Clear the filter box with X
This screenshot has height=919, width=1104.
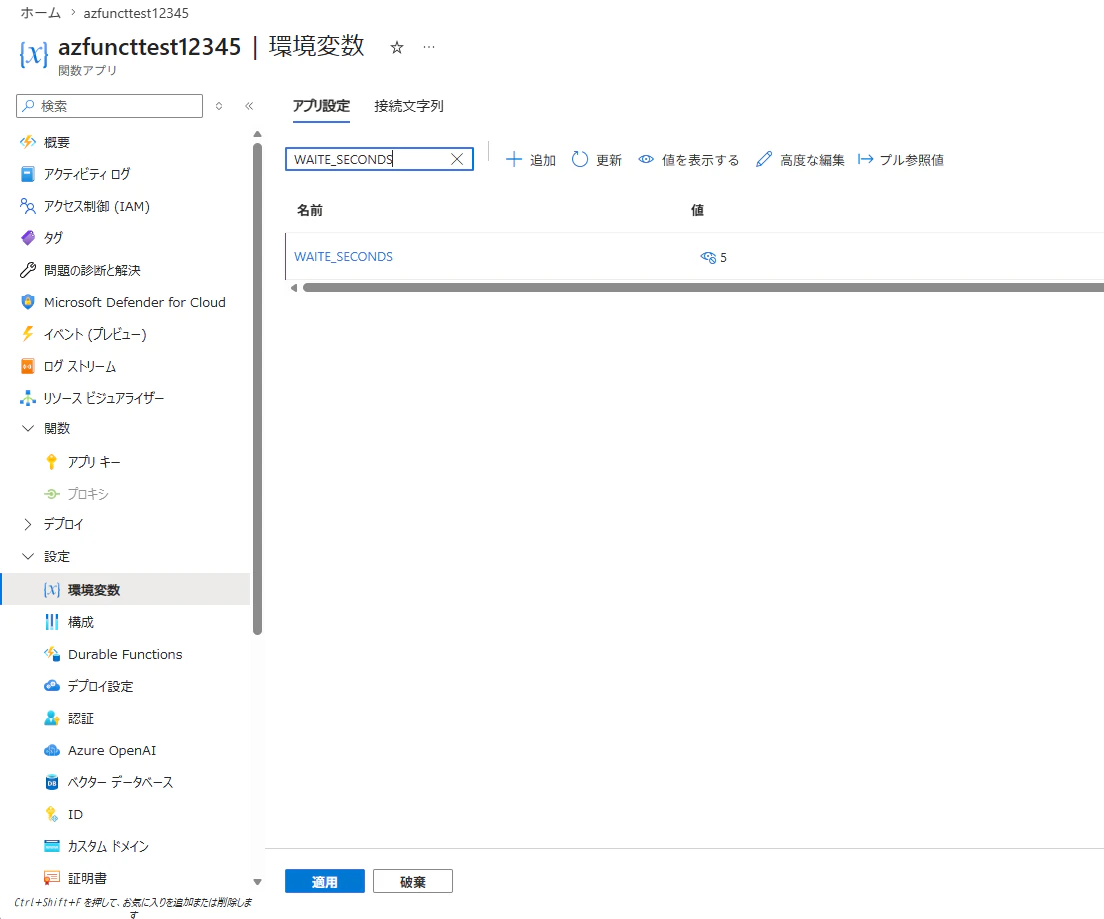[457, 159]
